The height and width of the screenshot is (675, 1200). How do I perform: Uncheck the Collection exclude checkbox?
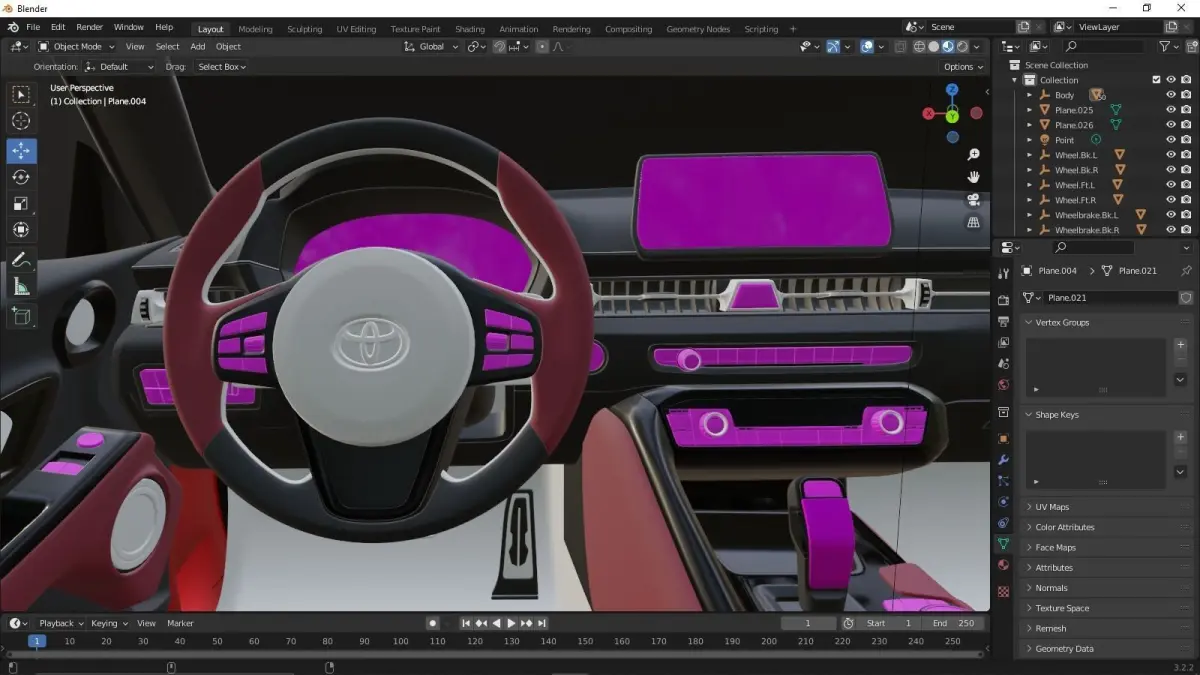pyautogui.click(x=1156, y=80)
